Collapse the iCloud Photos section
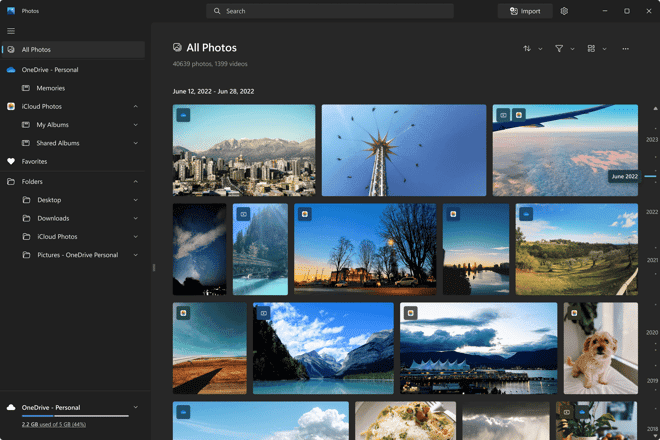Viewport: 660px width, 440px height. point(135,106)
